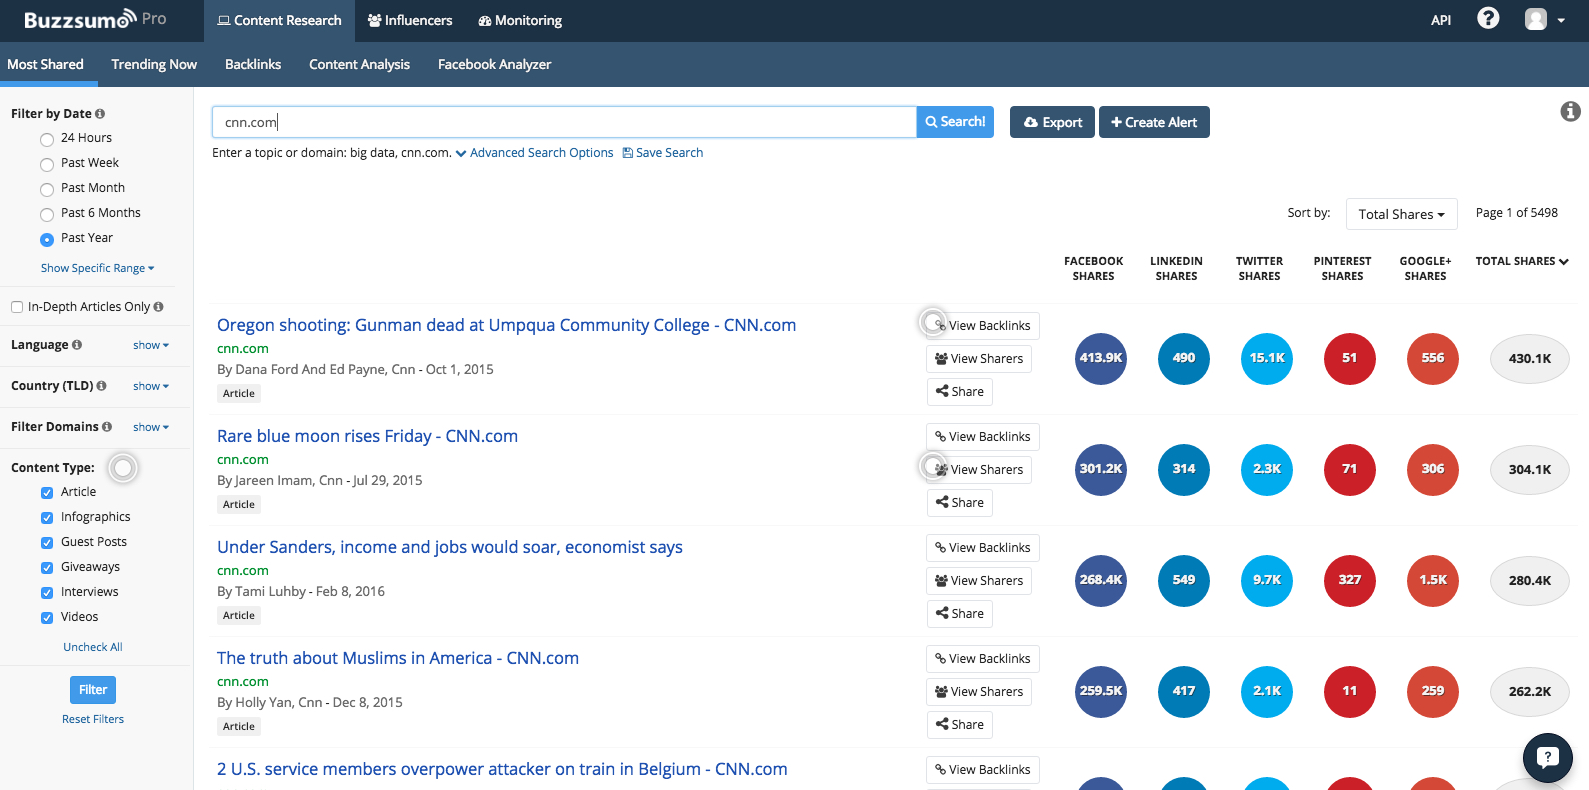
Task: Uncheck the Giveaways content type
Action: click(47, 567)
